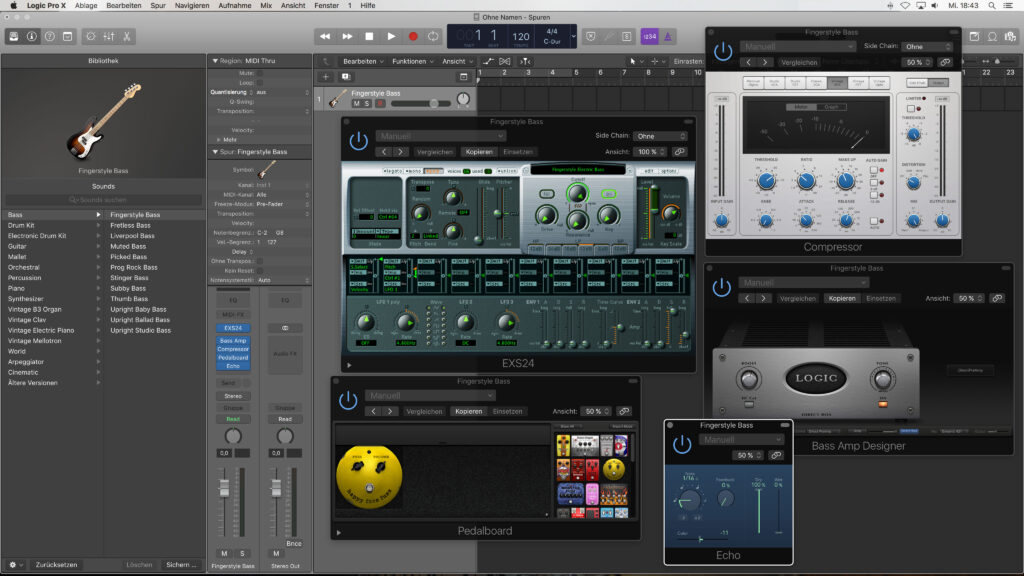This screenshot has width=1024, height=576.
Task: Collapse the Spur: Fingerstyle Bass inspector section
Action: [x=215, y=152]
